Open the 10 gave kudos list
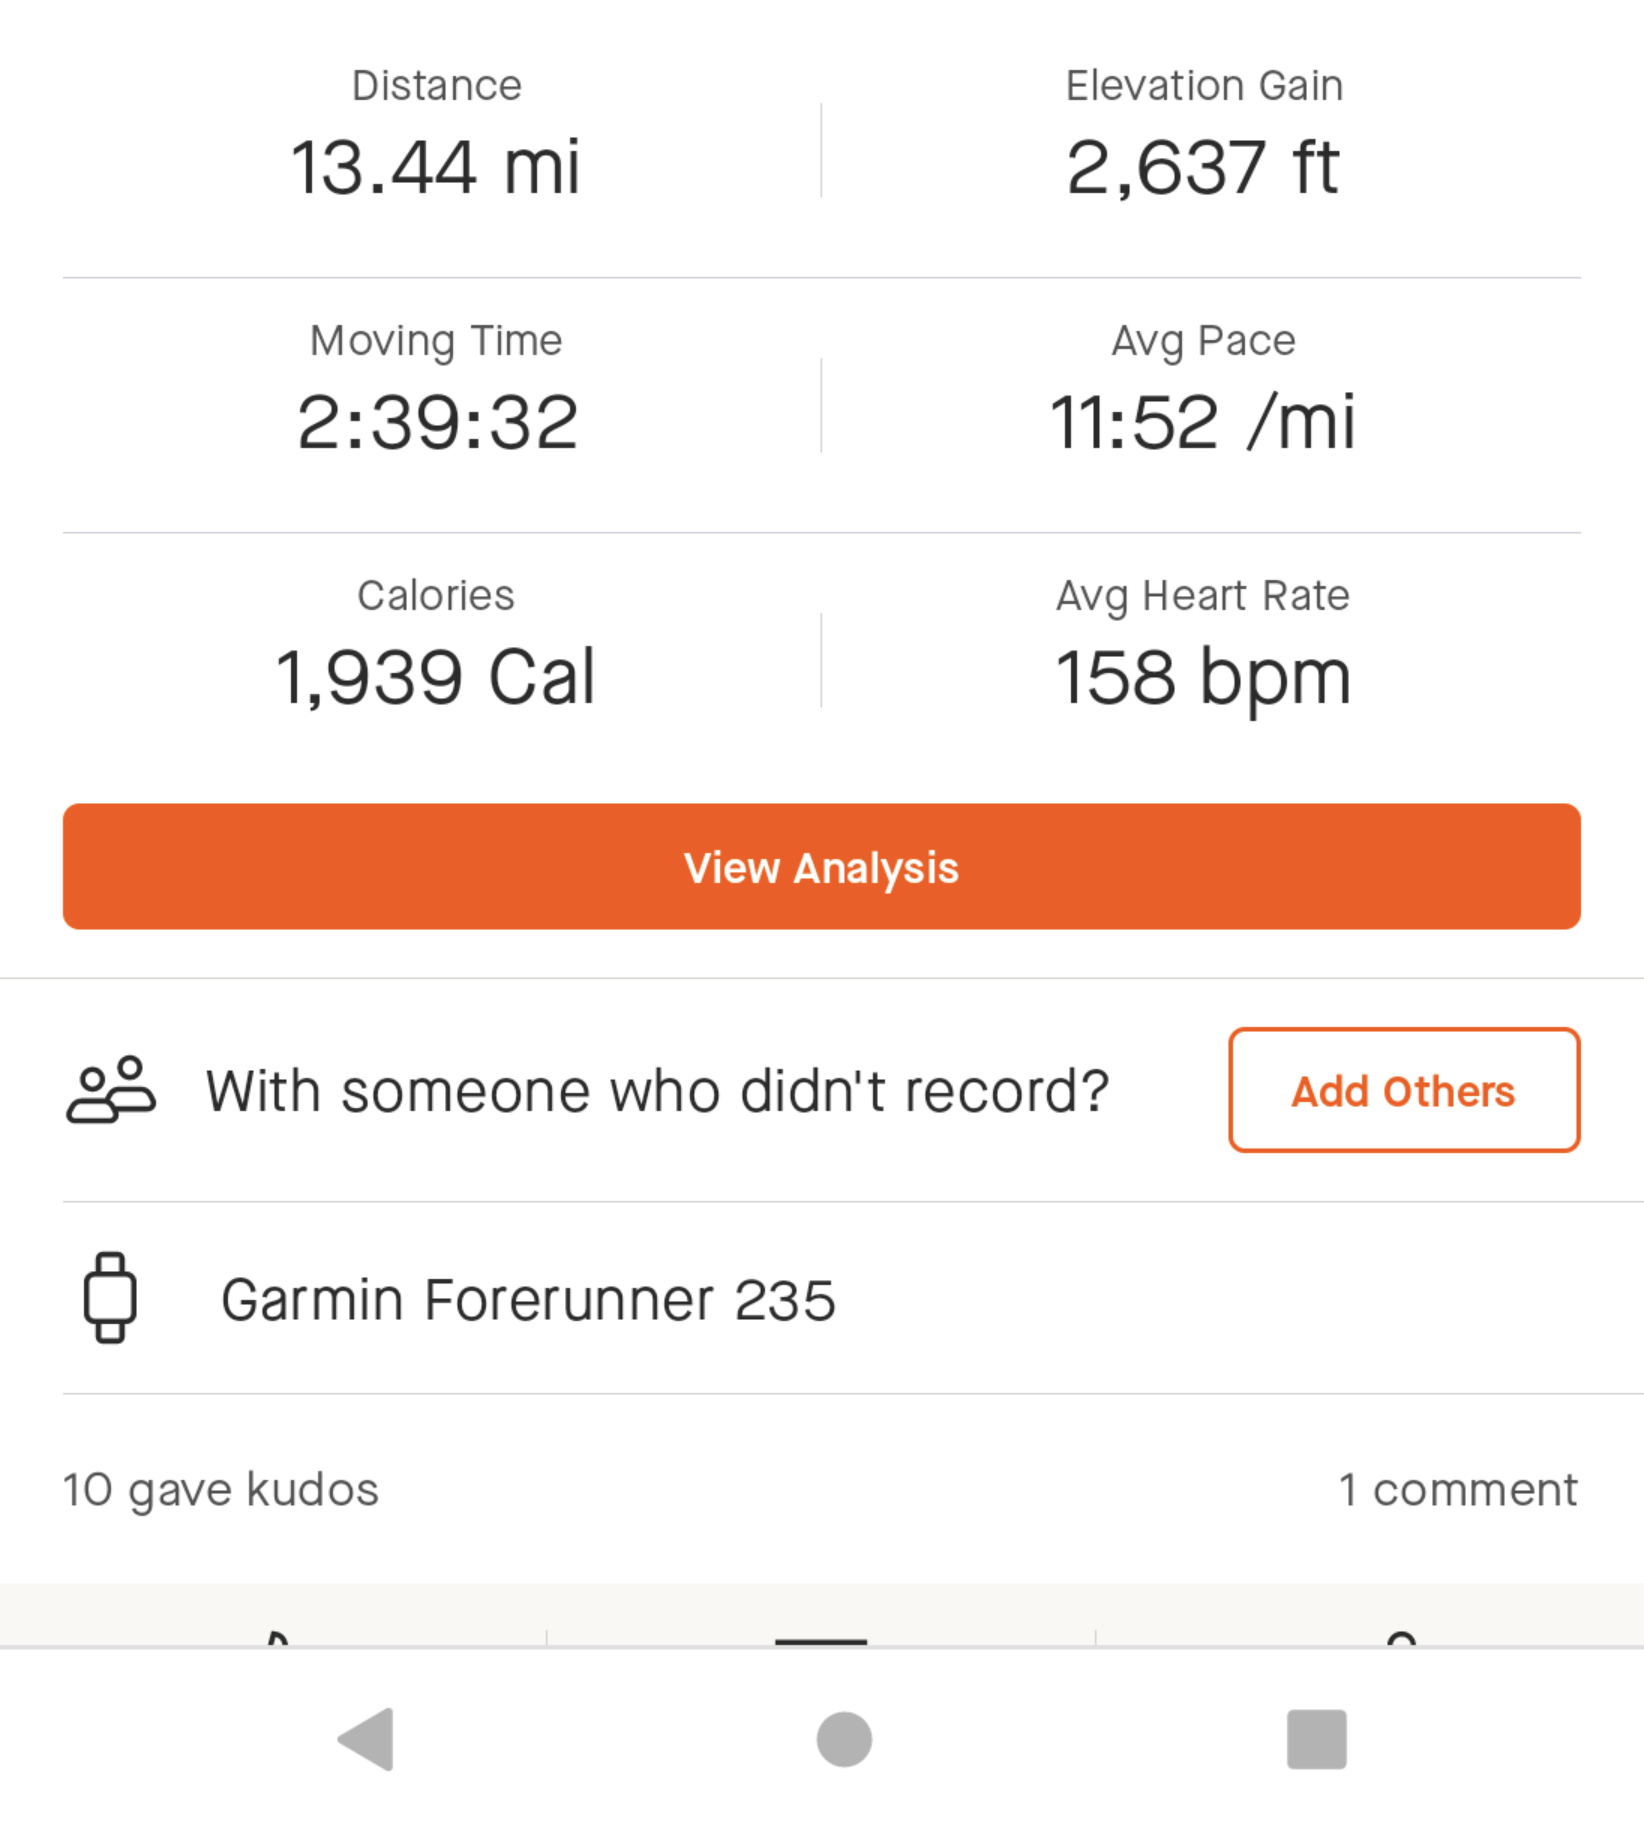Image resolution: width=1644 pixels, height=1834 pixels. pyautogui.click(x=221, y=1489)
